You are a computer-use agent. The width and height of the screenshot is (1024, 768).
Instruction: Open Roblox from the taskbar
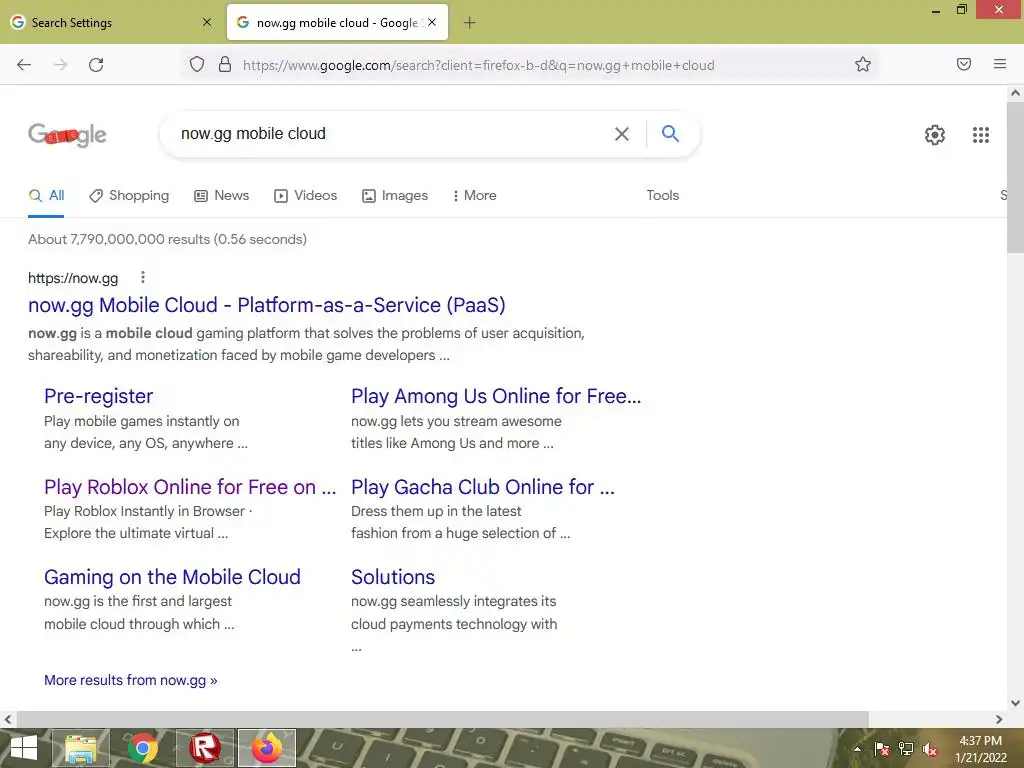pos(204,748)
